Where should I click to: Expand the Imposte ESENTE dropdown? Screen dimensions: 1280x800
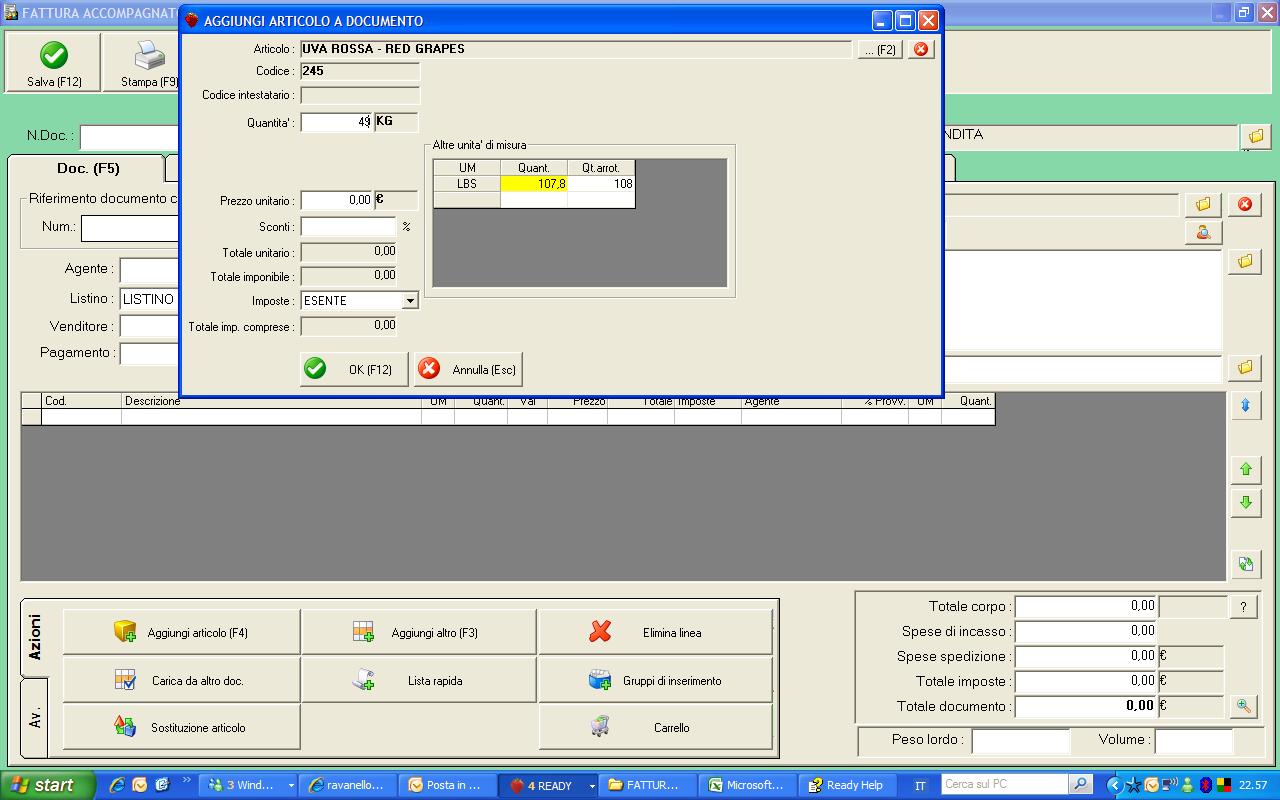[409, 301]
